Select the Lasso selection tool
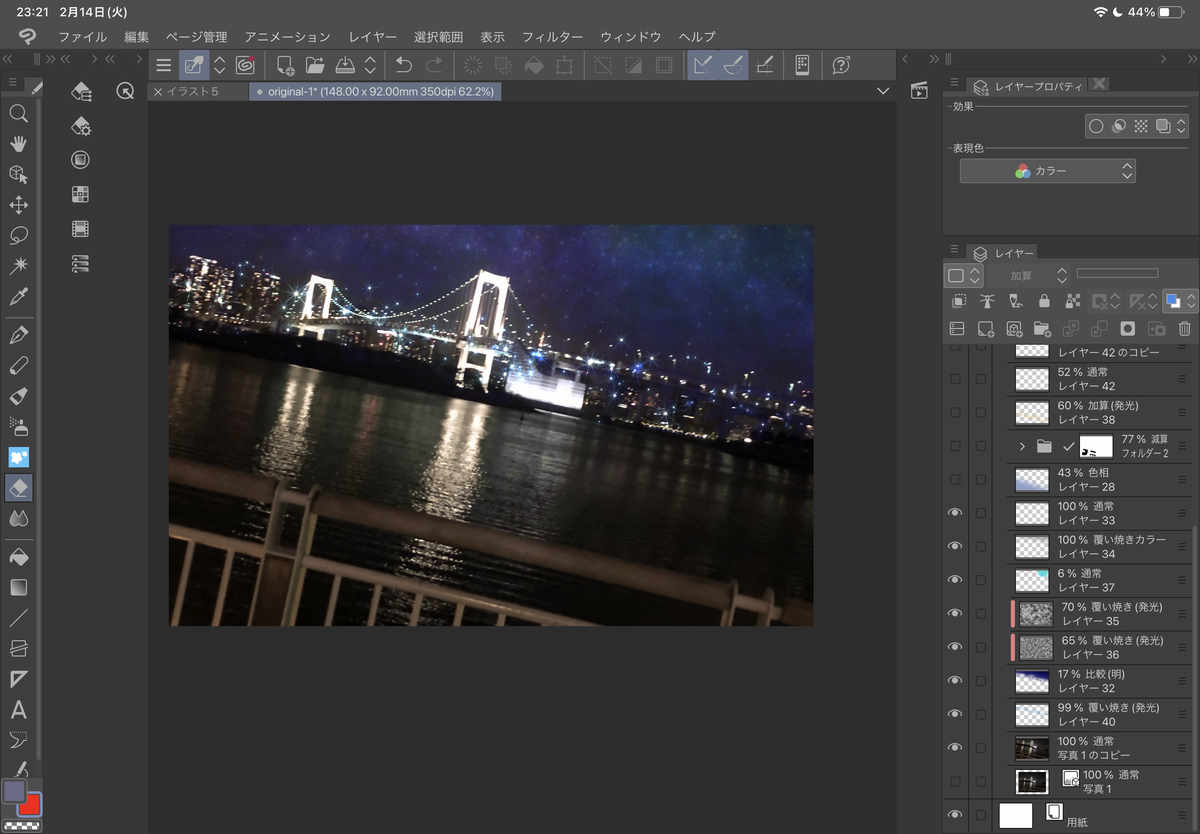Viewport: 1200px width, 834px height. (x=18, y=236)
